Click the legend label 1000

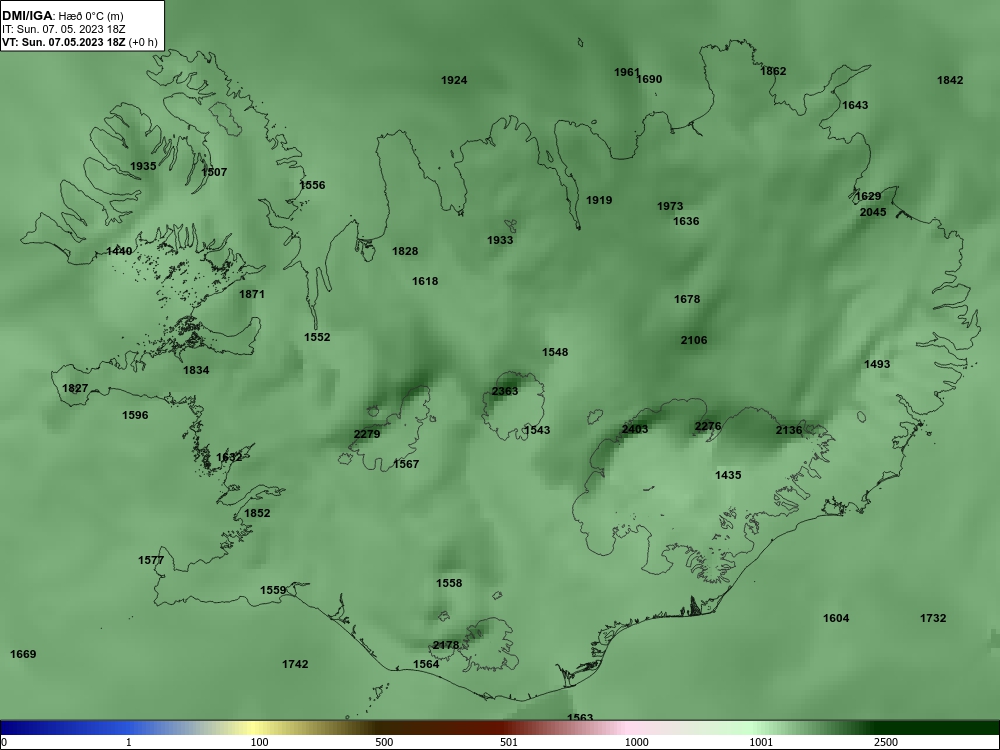point(636,742)
